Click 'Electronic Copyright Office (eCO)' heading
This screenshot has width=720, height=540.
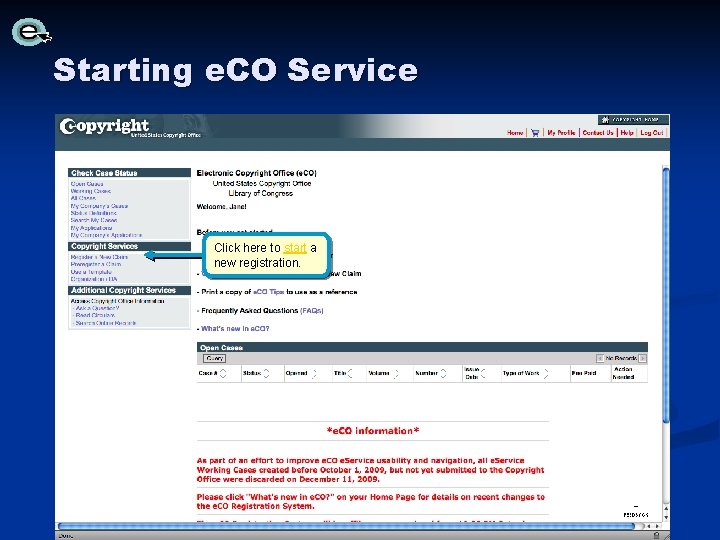point(257,173)
